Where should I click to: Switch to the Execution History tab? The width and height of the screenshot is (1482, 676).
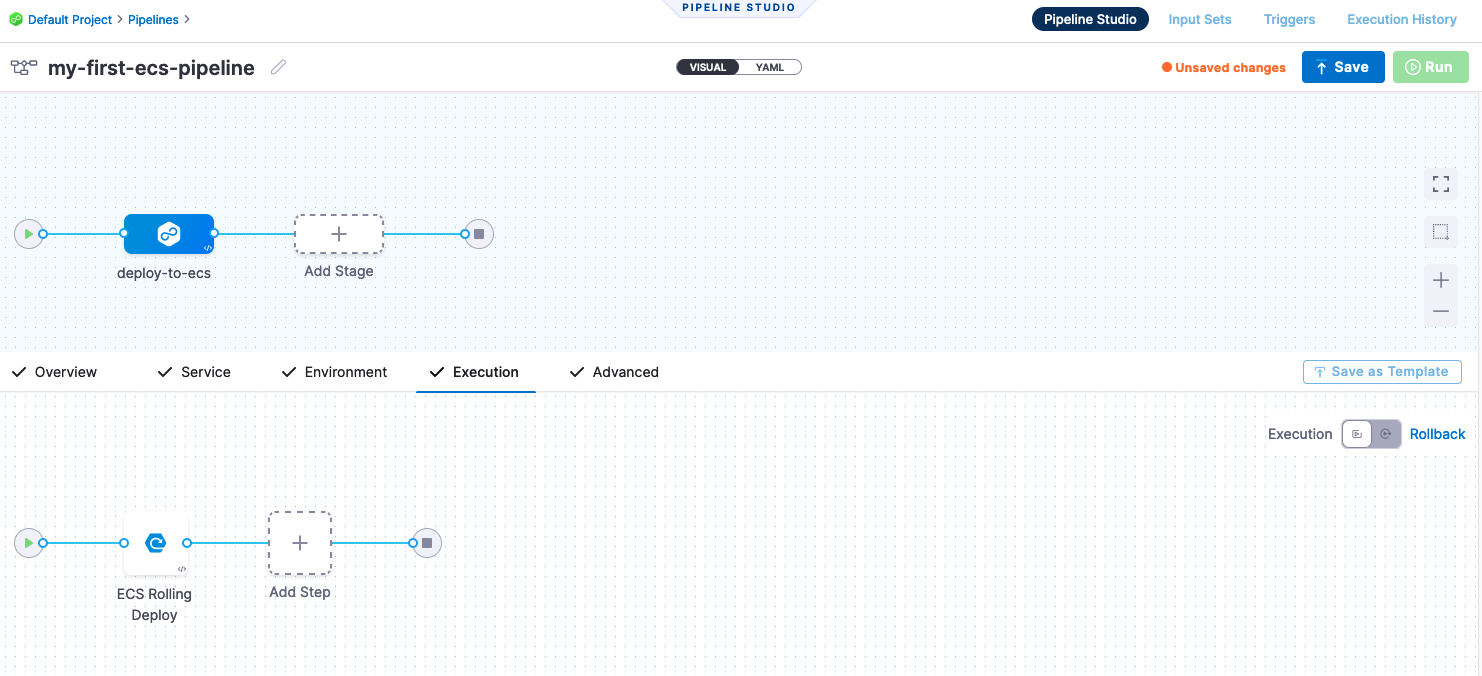click(1401, 19)
